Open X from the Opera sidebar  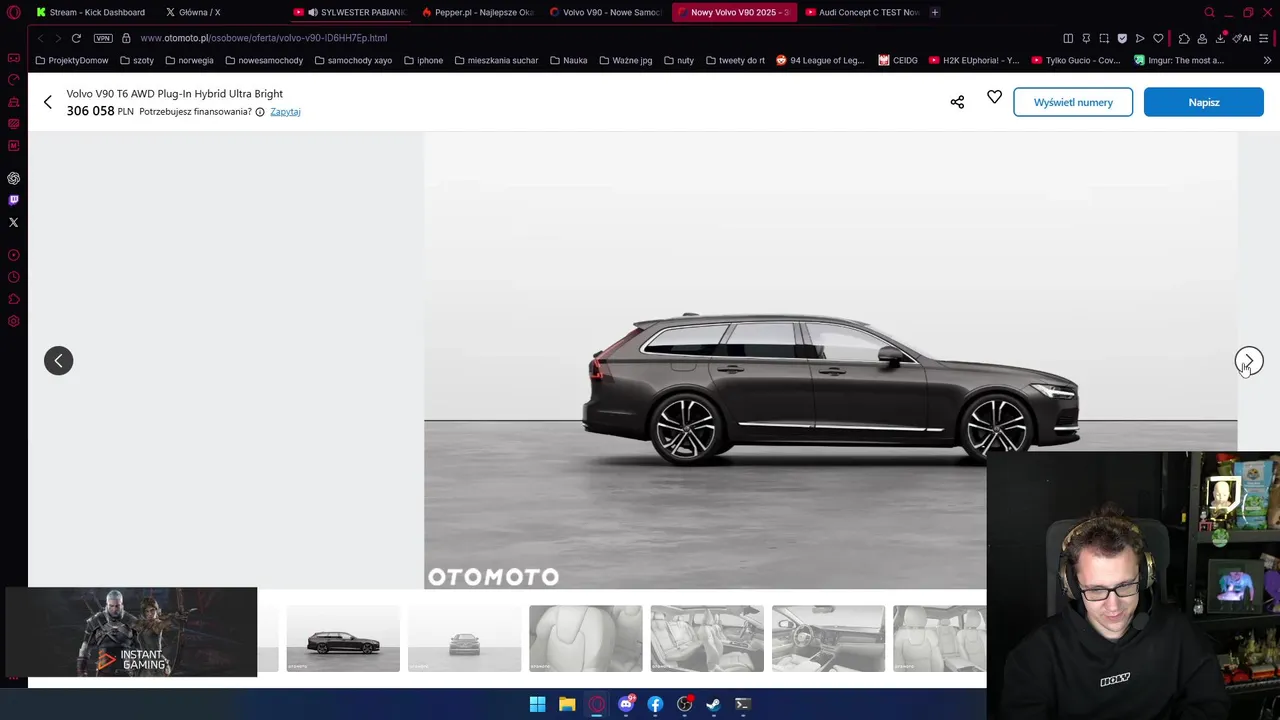pos(13,222)
